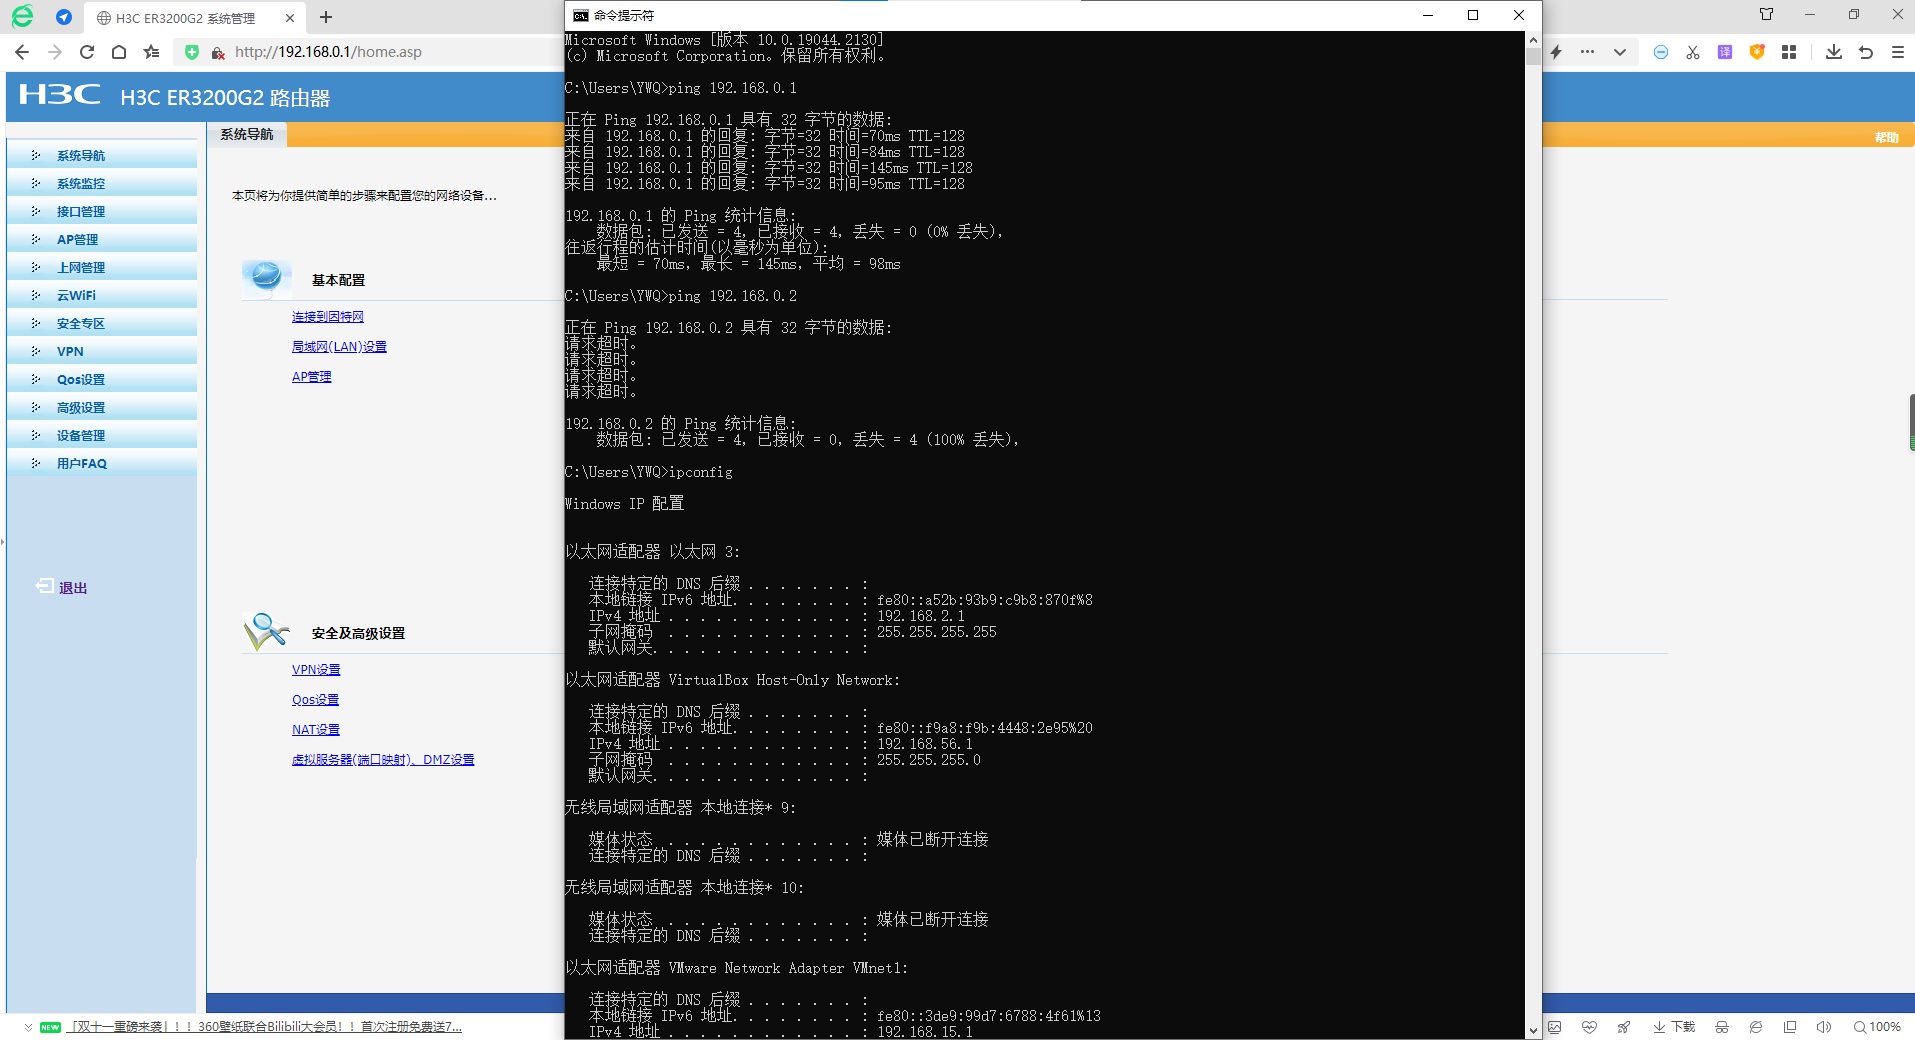Expand AP管理 in the router sidebar
1915x1040 pixels.
pyautogui.click(x=102, y=239)
